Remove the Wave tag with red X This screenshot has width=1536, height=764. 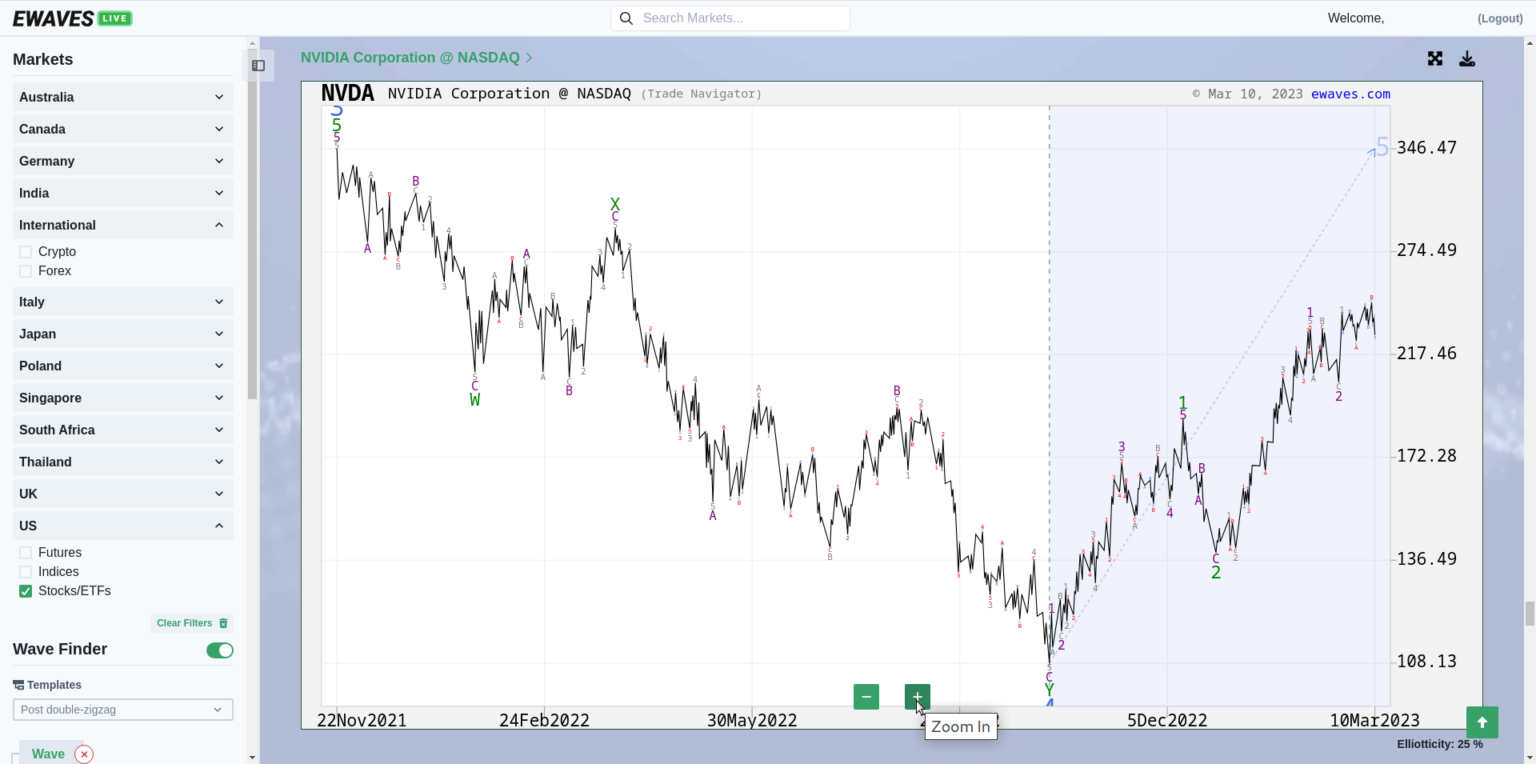[84, 754]
